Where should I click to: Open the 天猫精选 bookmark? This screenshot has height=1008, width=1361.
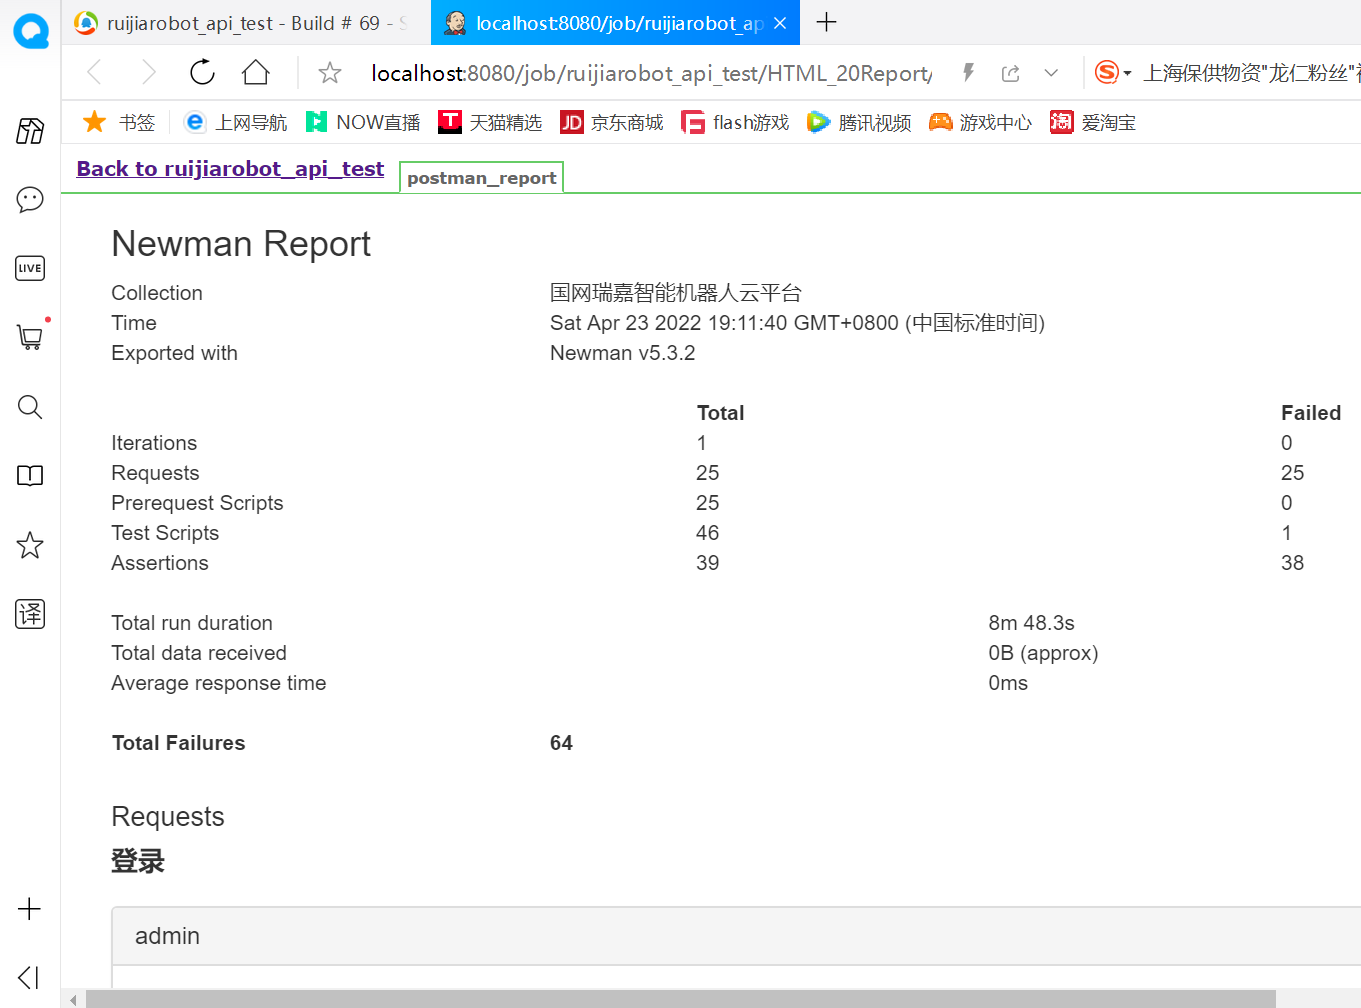490,122
